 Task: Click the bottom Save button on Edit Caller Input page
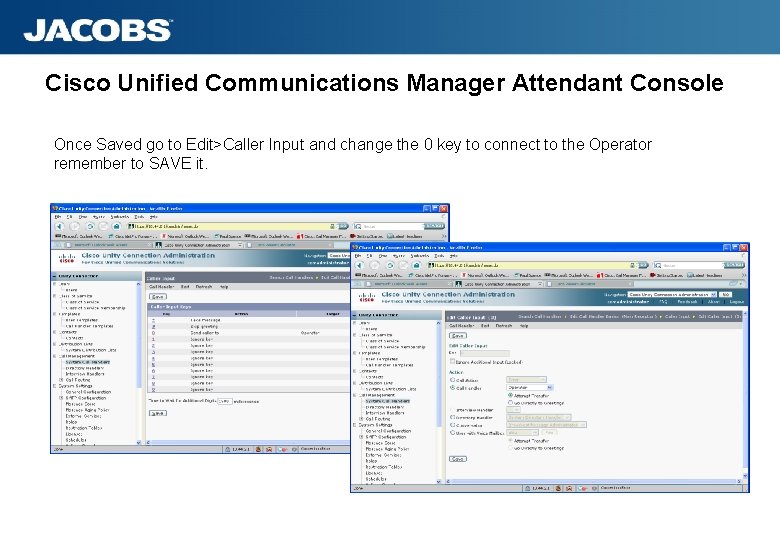click(x=458, y=459)
